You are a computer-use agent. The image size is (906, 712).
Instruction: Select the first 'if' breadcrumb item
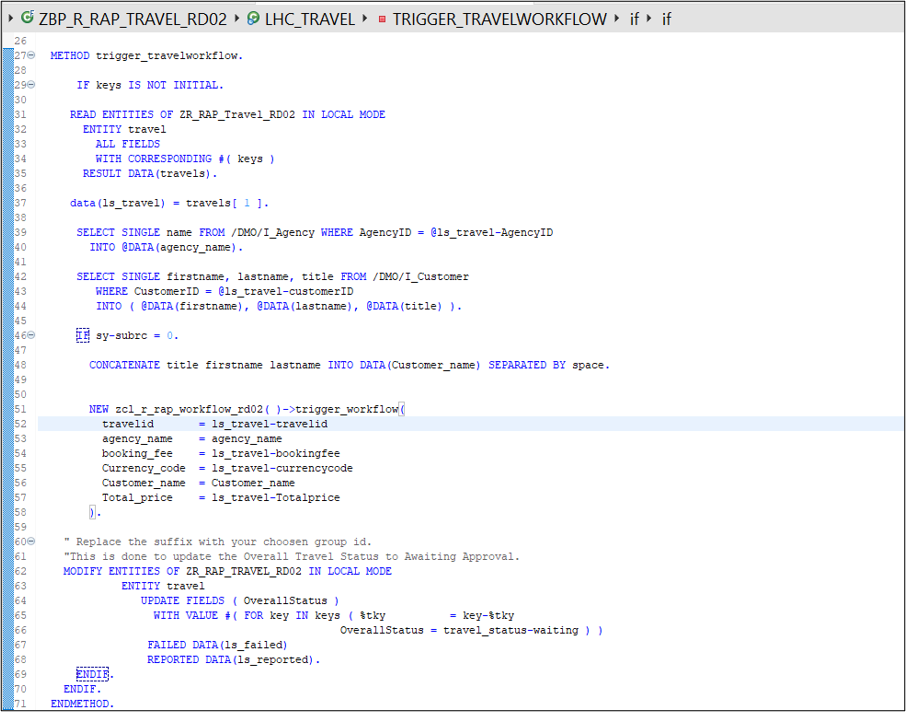click(634, 19)
